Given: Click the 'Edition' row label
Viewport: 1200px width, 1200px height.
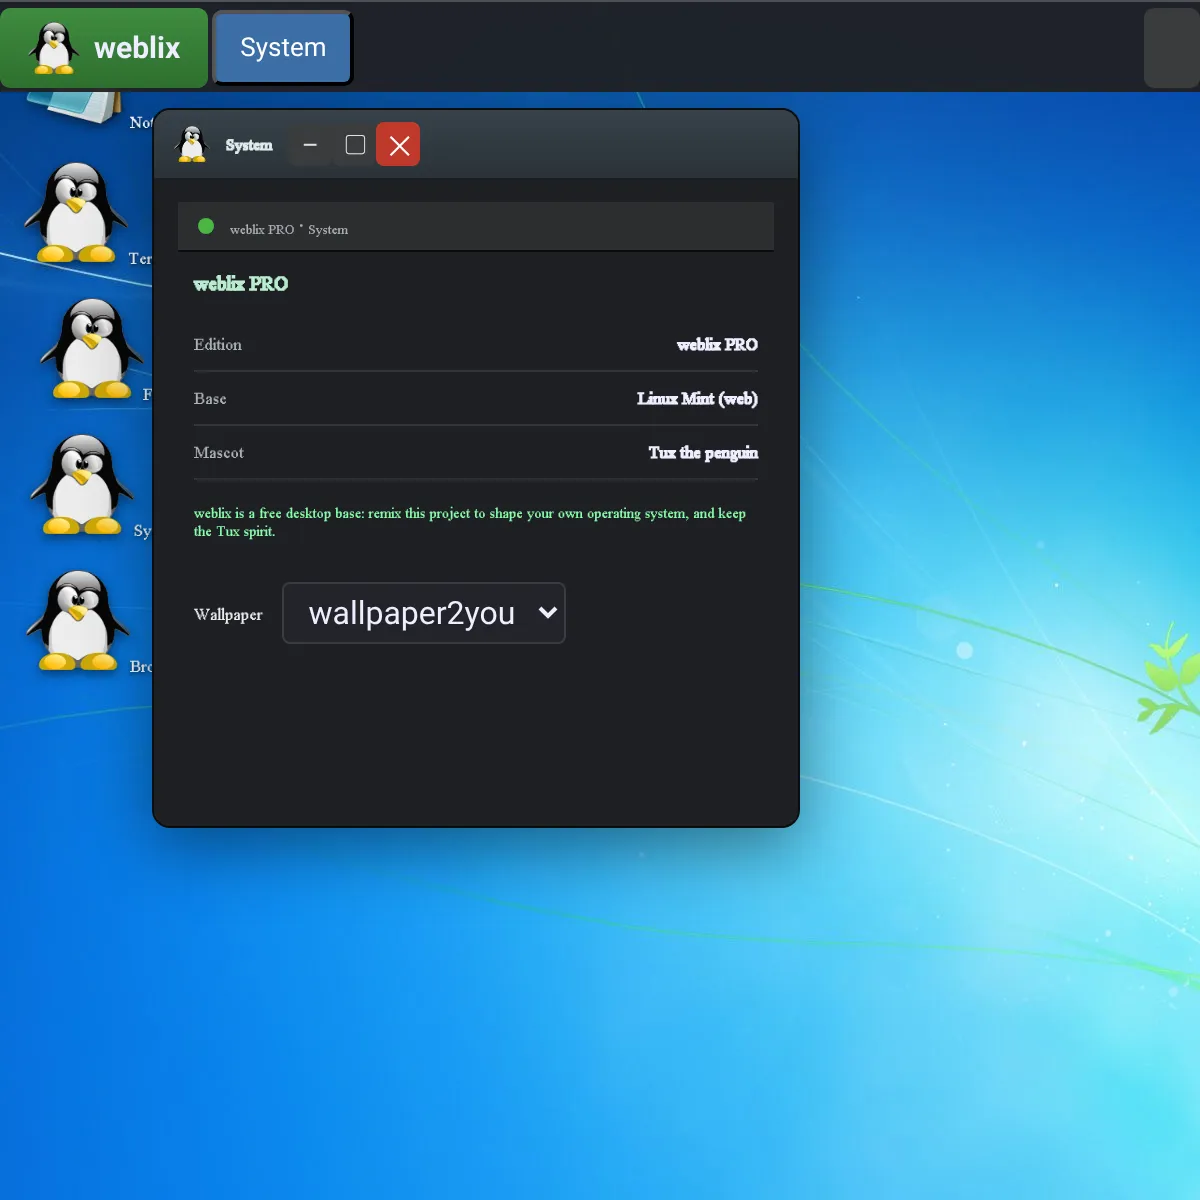Looking at the screenshot, I should click(218, 345).
